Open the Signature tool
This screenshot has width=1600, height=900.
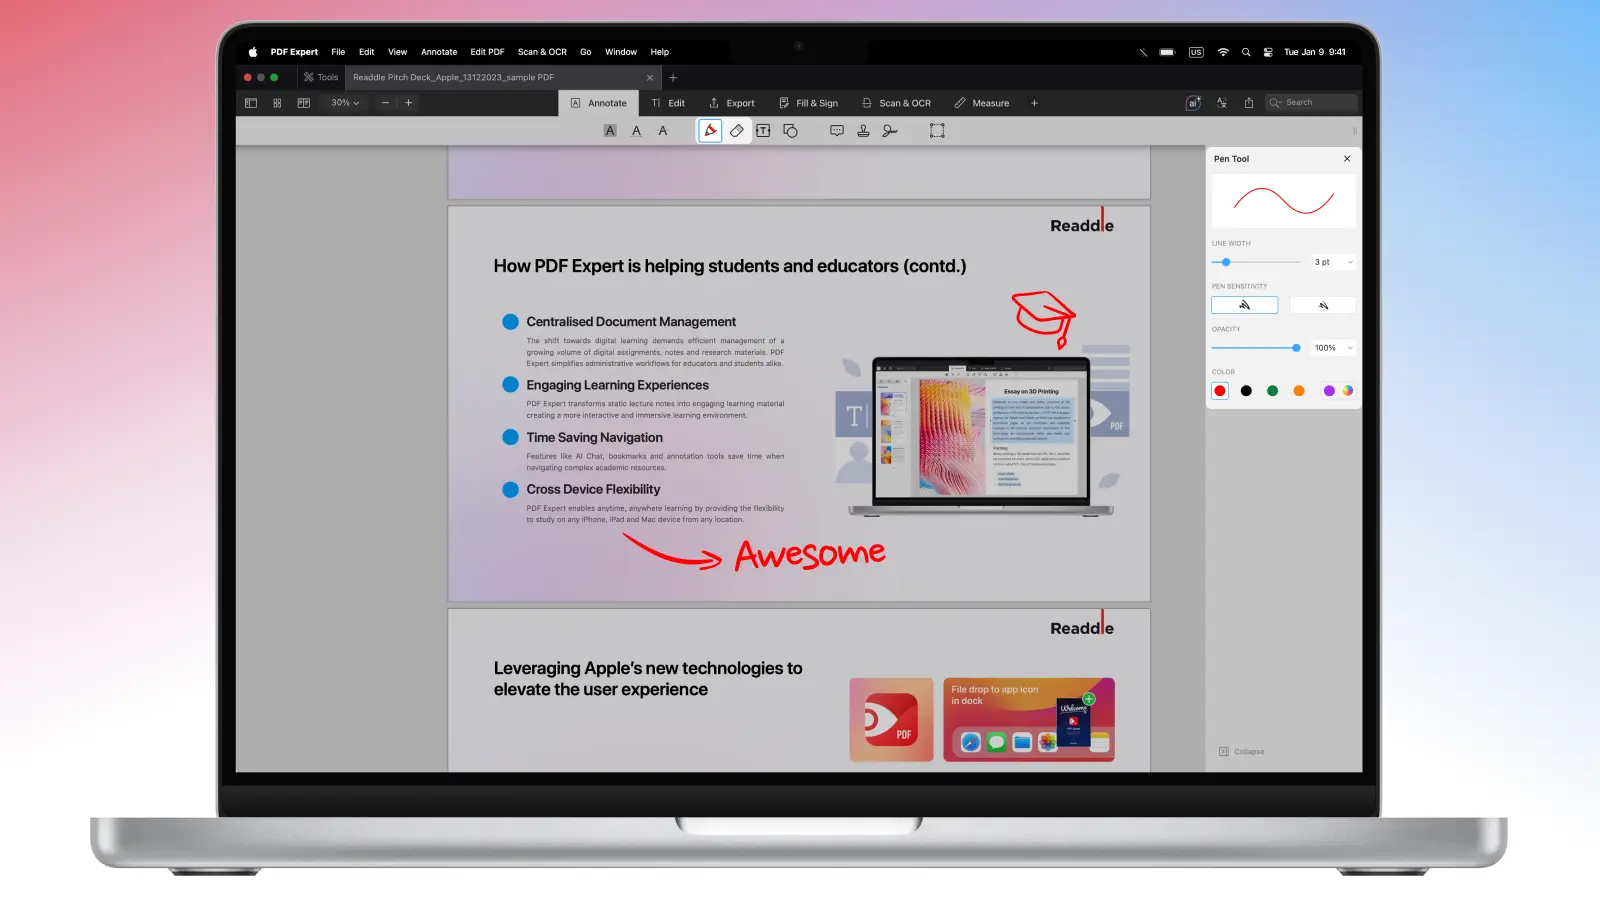pyautogui.click(x=890, y=131)
